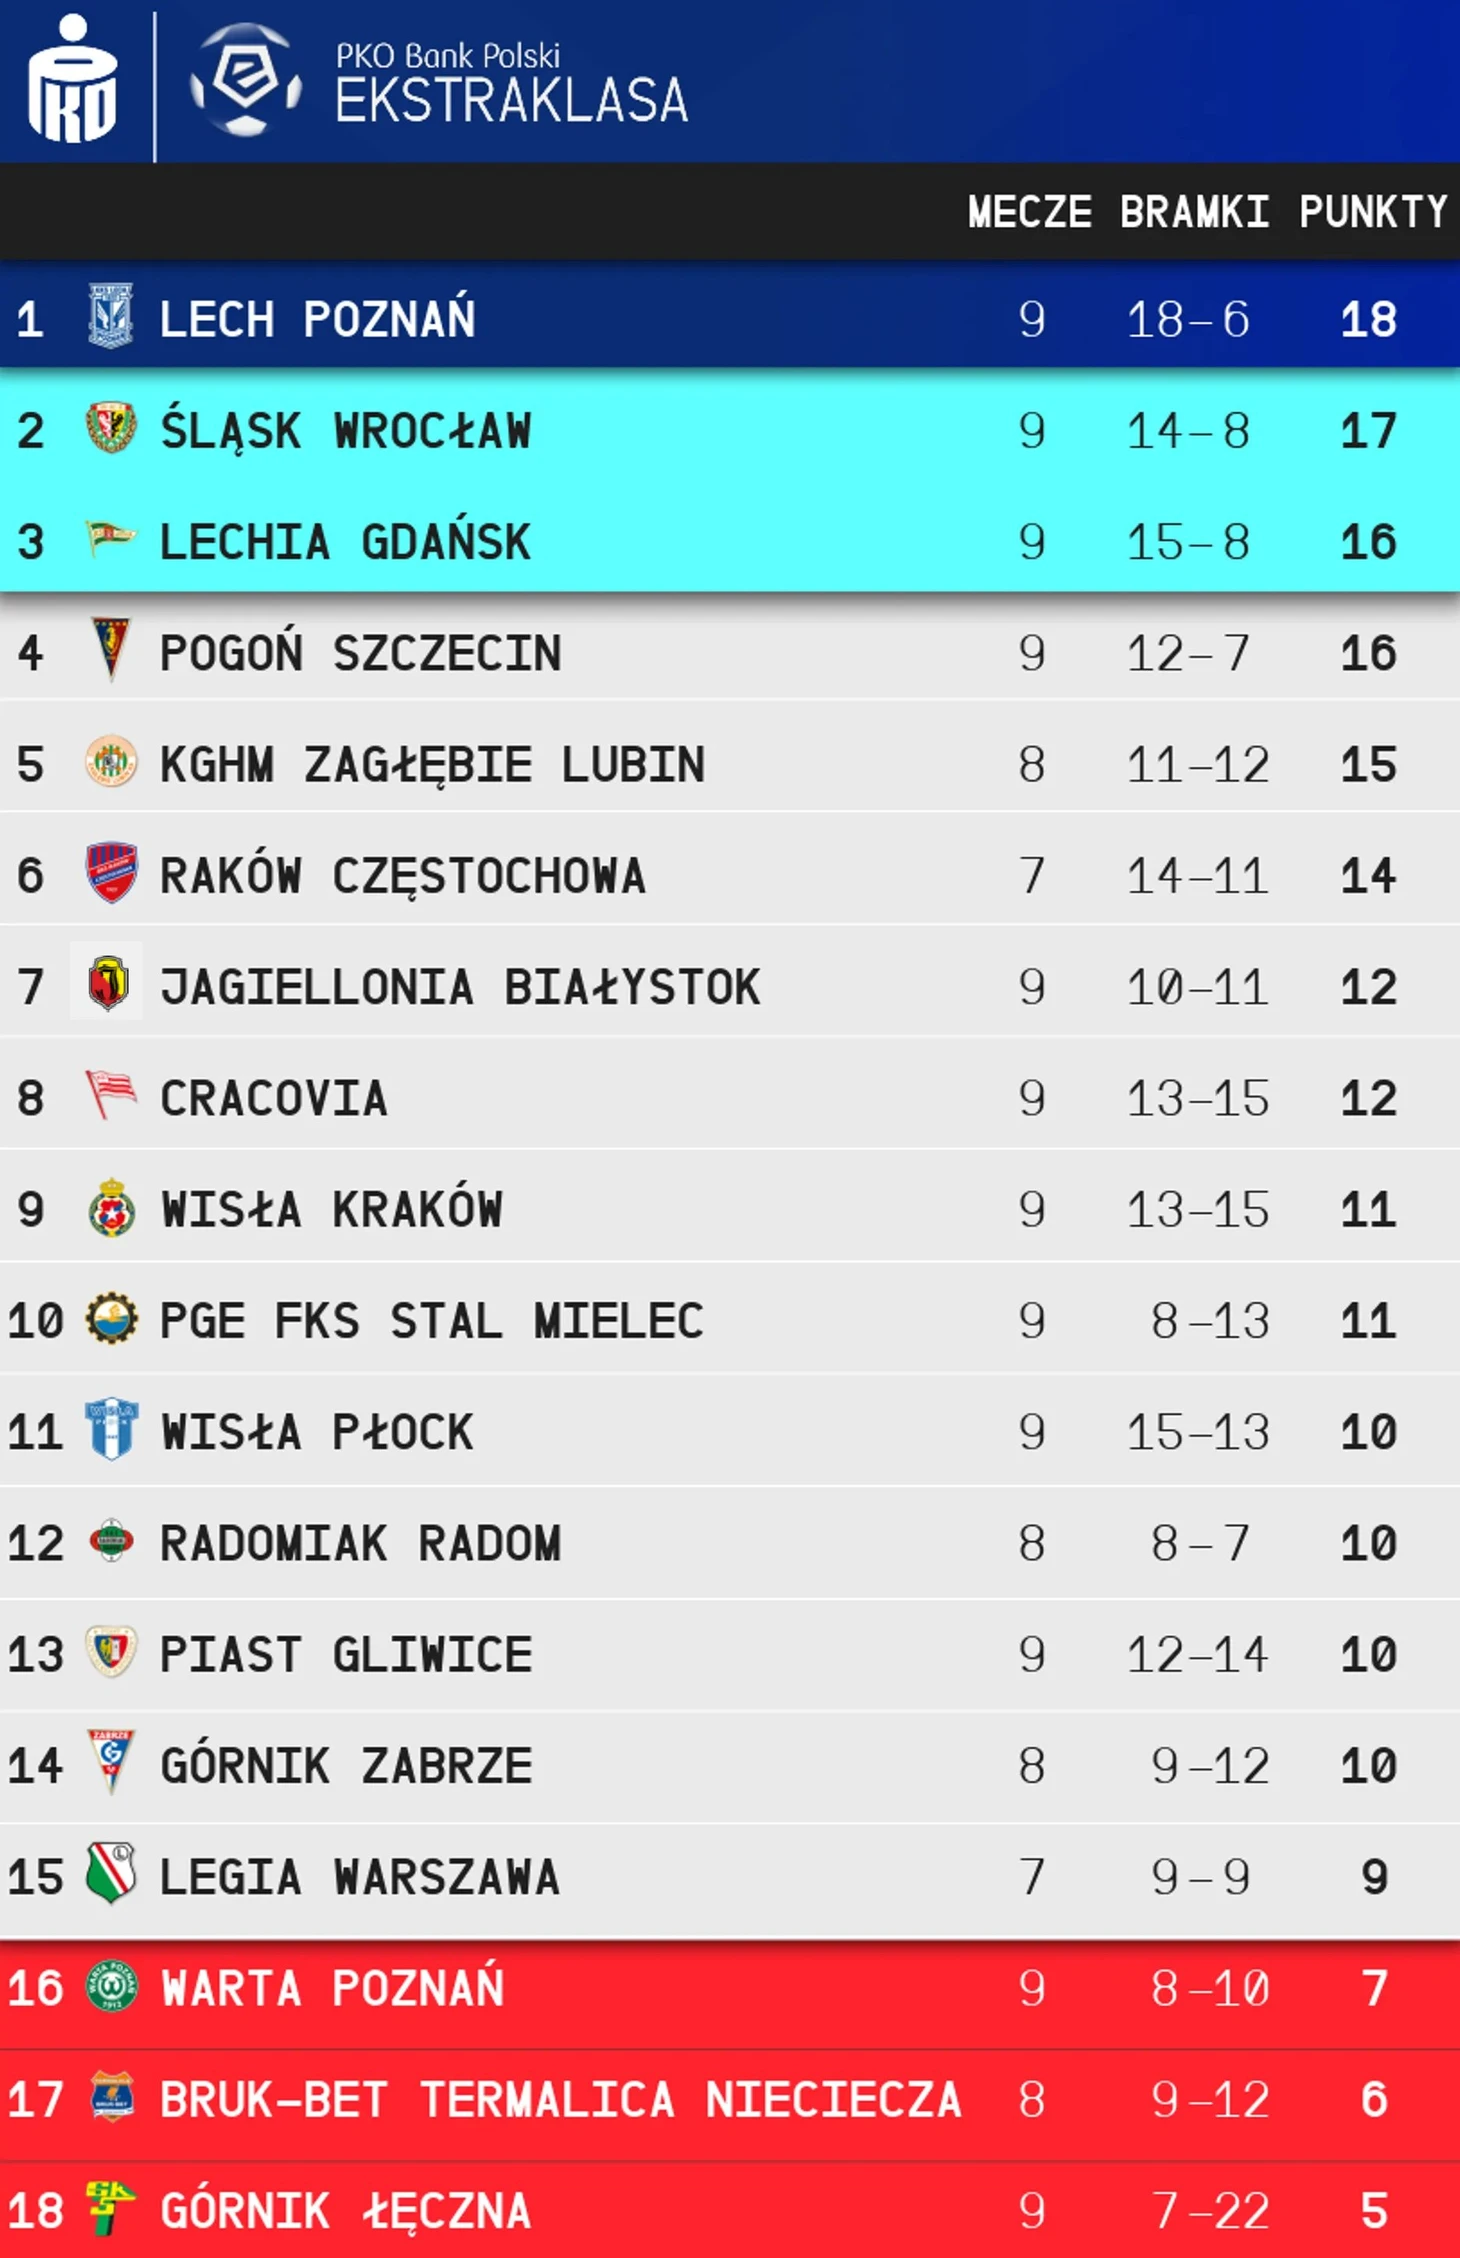Screen dimensions: 1460x2258
Task: Click the Wisła Płock club crest
Action: pyautogui.click(x=110, y=1429)
